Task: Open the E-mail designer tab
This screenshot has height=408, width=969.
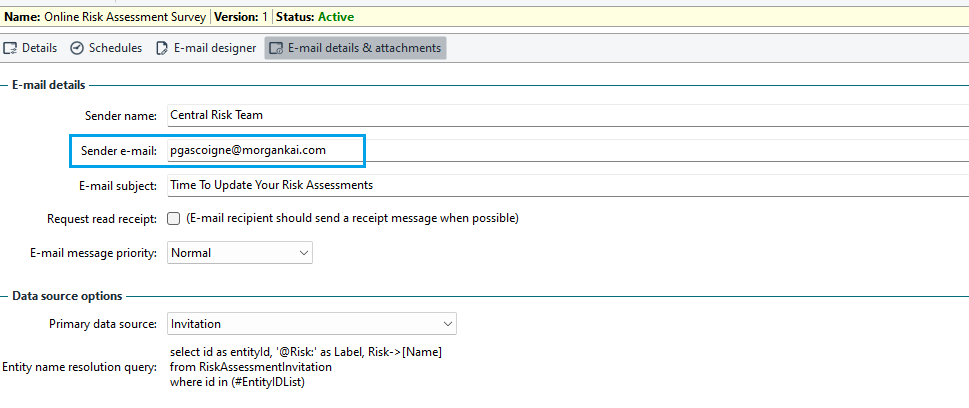Action: pos(206,48)
